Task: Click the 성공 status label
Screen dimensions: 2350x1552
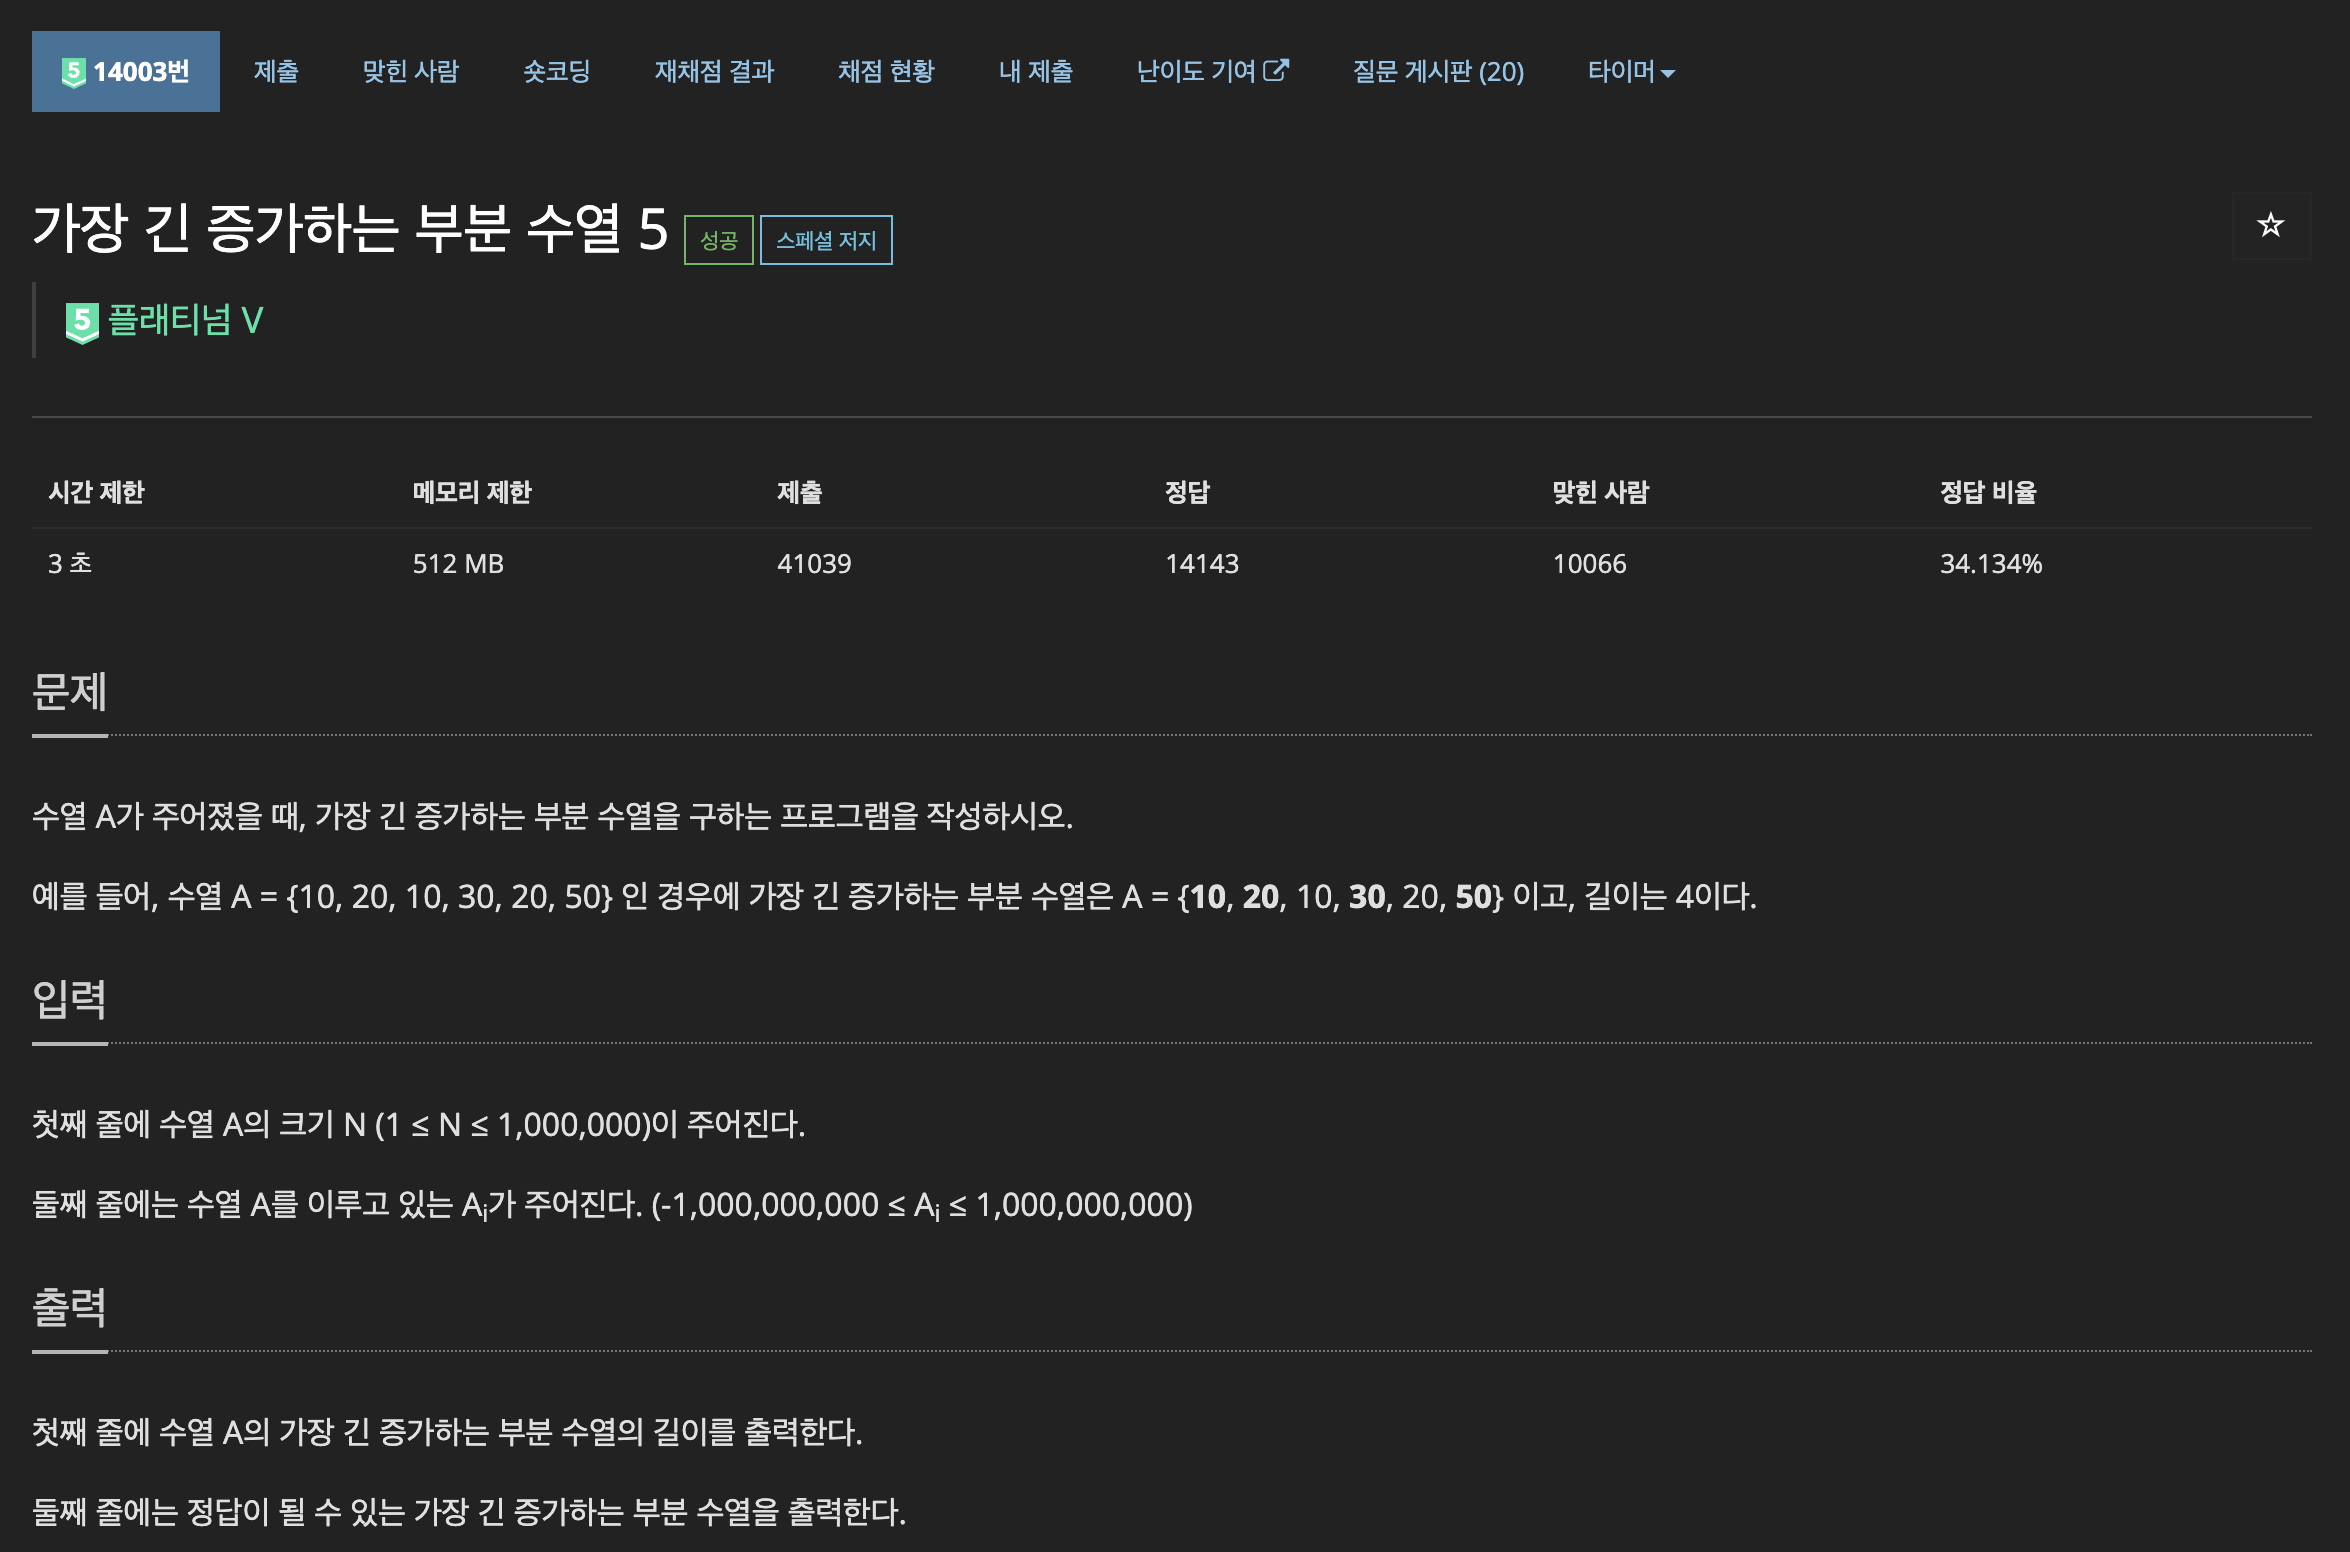Action: tap(718, 241)
